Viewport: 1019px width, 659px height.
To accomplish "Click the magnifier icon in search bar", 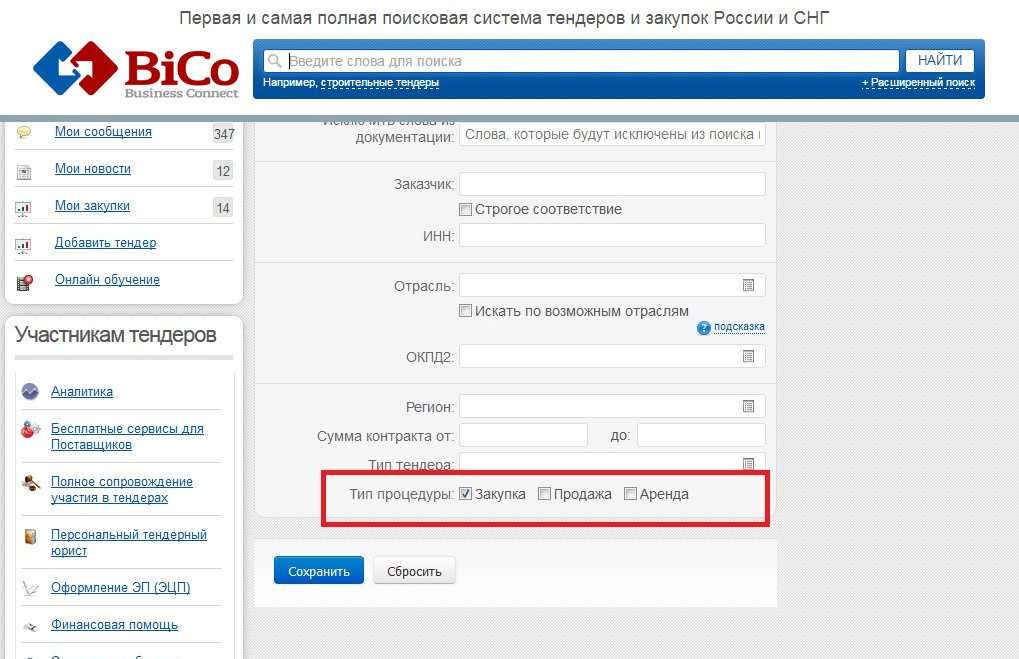I will pos(275,60).
